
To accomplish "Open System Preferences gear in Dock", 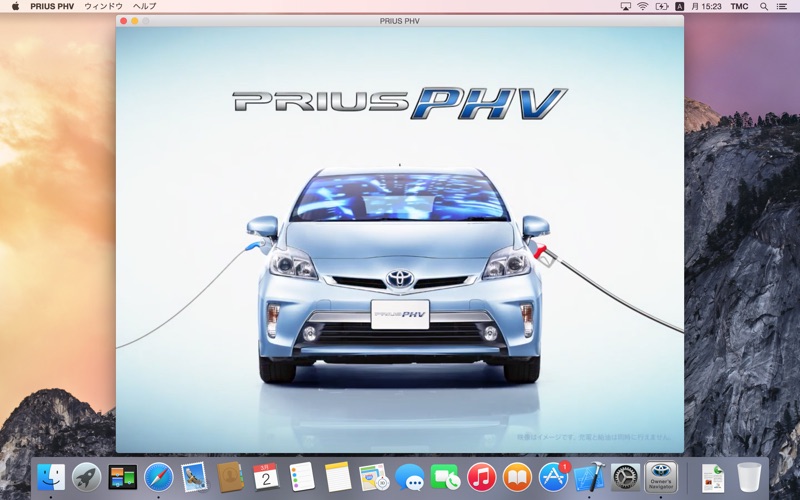I will pos(625,478).
